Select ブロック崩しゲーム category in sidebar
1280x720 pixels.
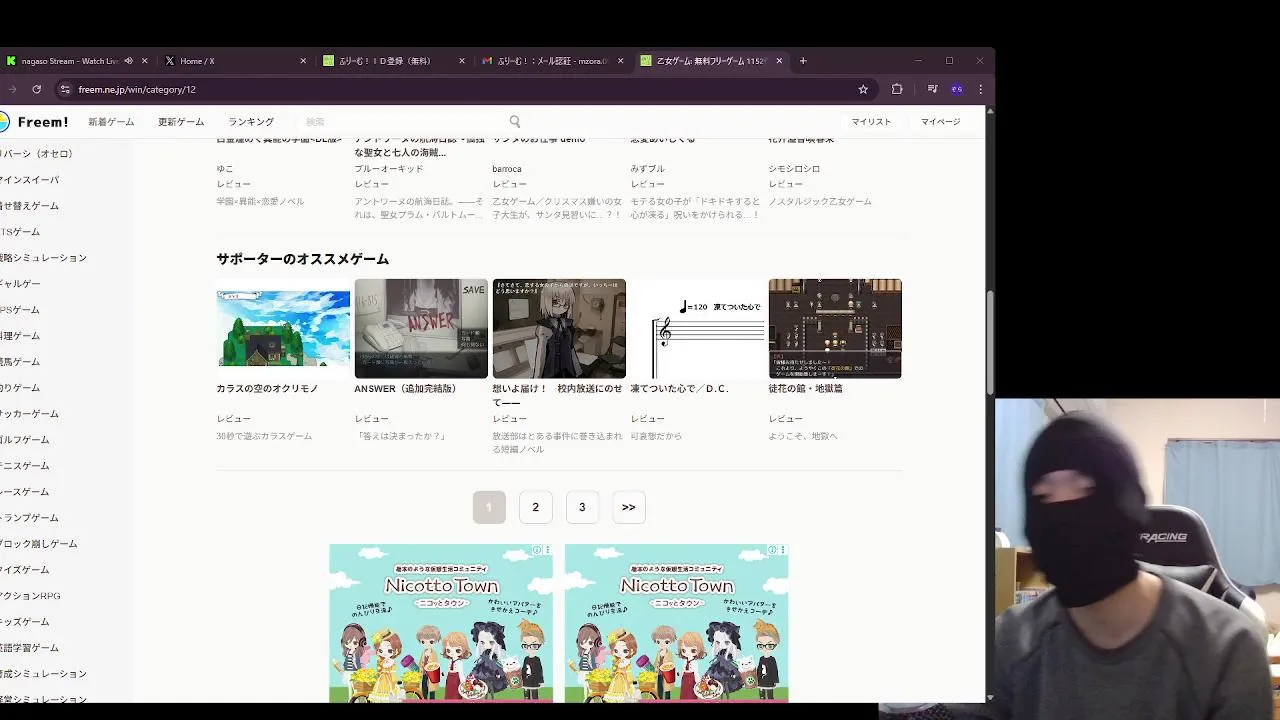click(38, 544)
